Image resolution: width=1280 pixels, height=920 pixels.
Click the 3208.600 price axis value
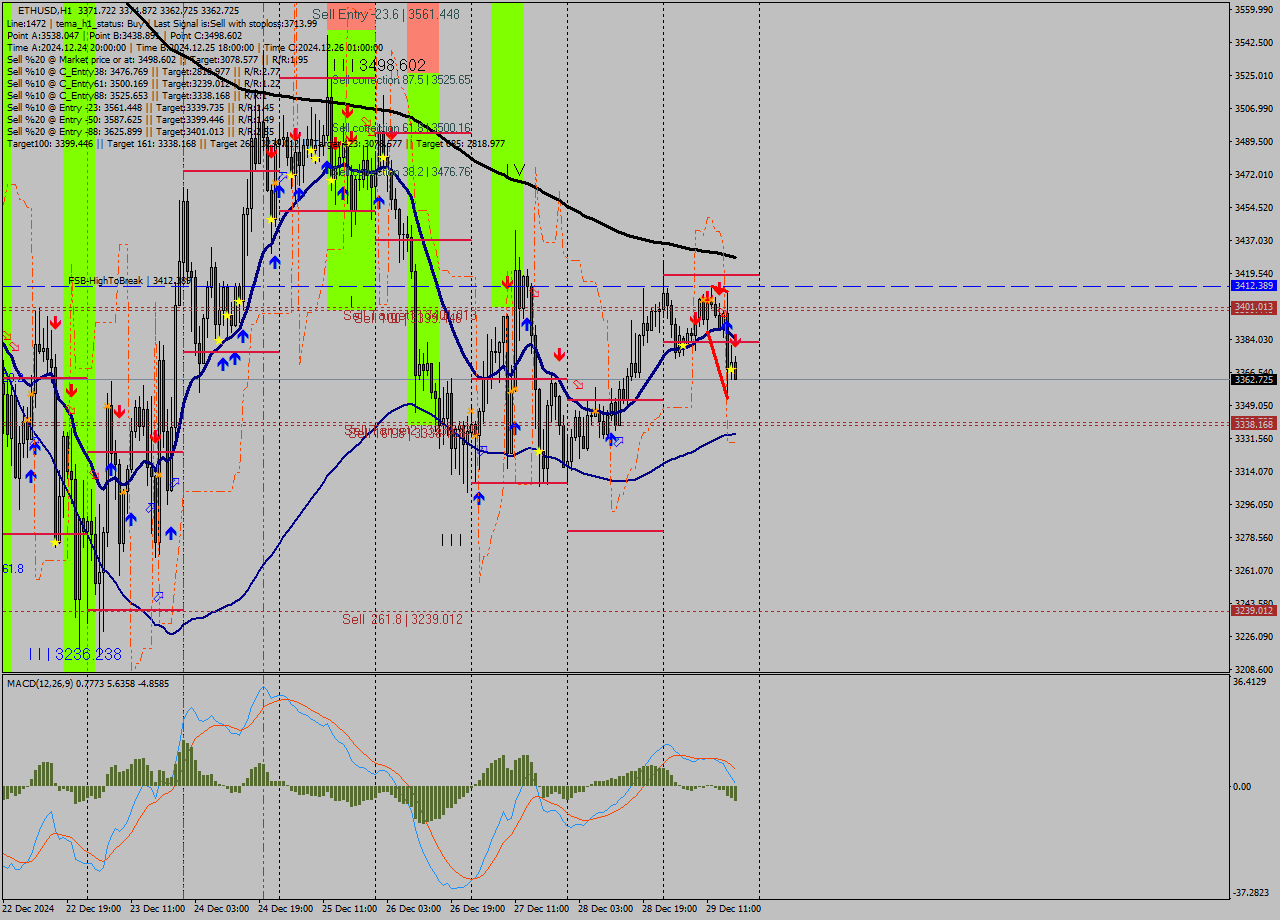pos(1254,669)
